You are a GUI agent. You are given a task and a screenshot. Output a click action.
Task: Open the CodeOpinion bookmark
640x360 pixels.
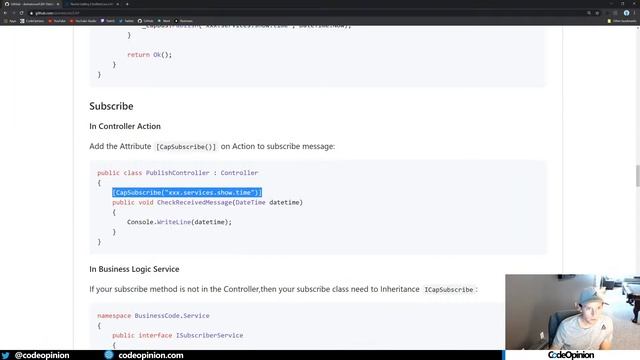coord(32,21)
